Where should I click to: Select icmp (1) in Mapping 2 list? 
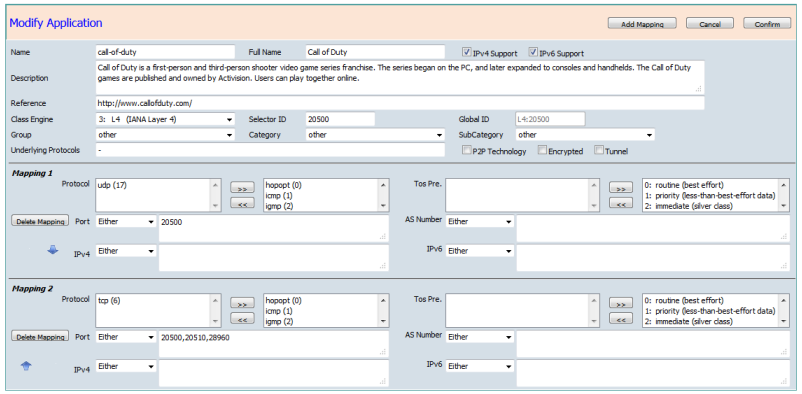click(280, 311)
